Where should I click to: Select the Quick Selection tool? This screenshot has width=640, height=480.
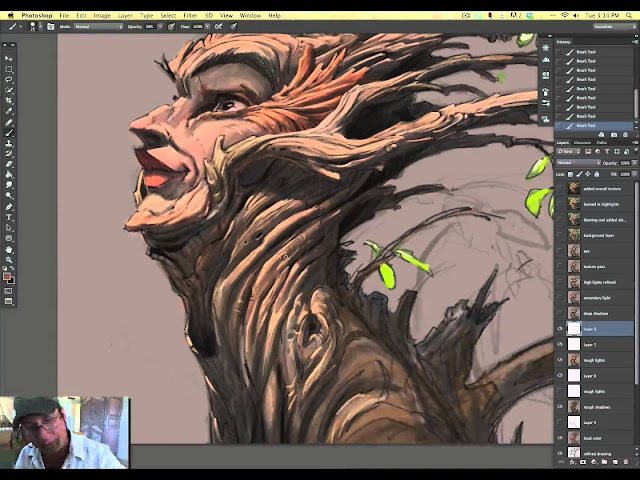(9, 90)
